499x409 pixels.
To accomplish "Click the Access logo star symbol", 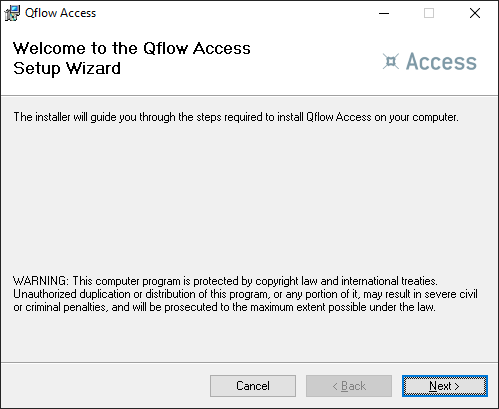I will 391,61.
